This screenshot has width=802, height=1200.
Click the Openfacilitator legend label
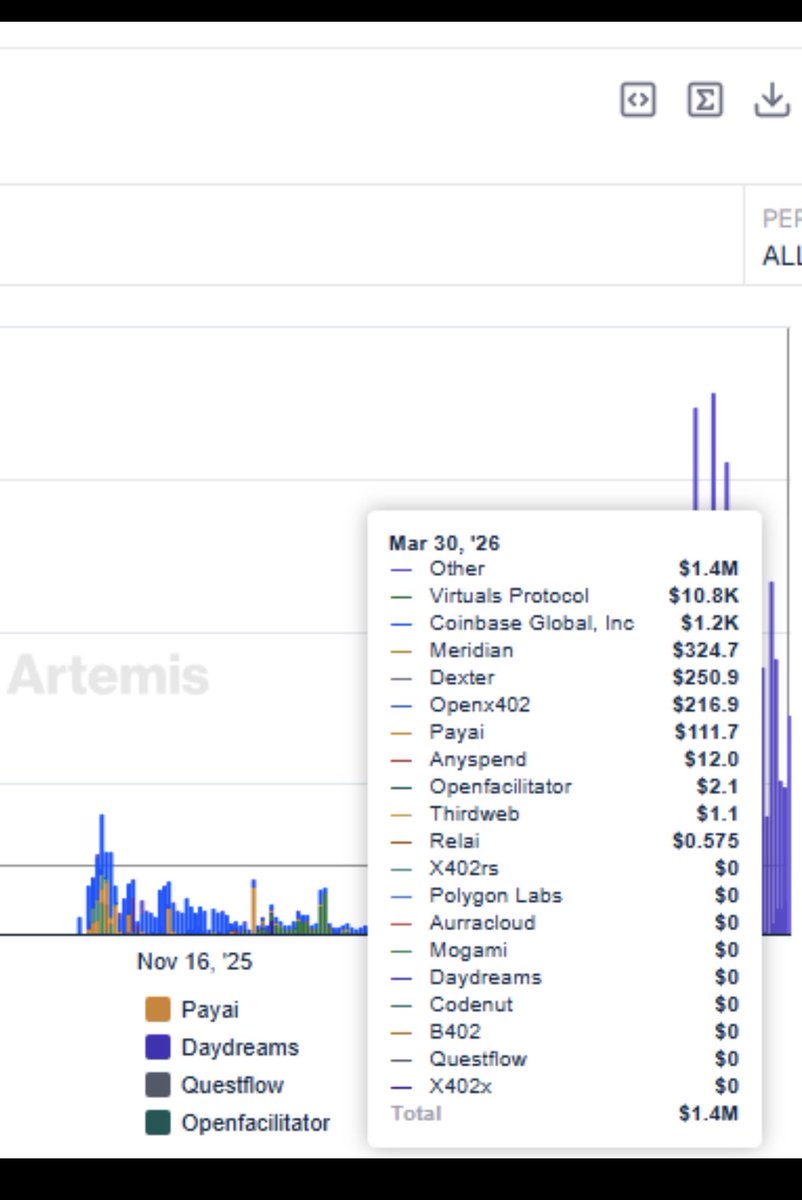pyautogui.click(x=256, y=1123)
